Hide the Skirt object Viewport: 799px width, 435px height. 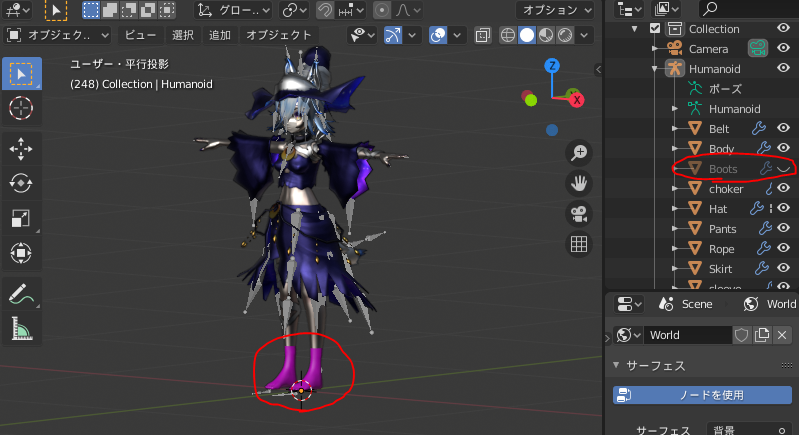[x=784, y=268]
